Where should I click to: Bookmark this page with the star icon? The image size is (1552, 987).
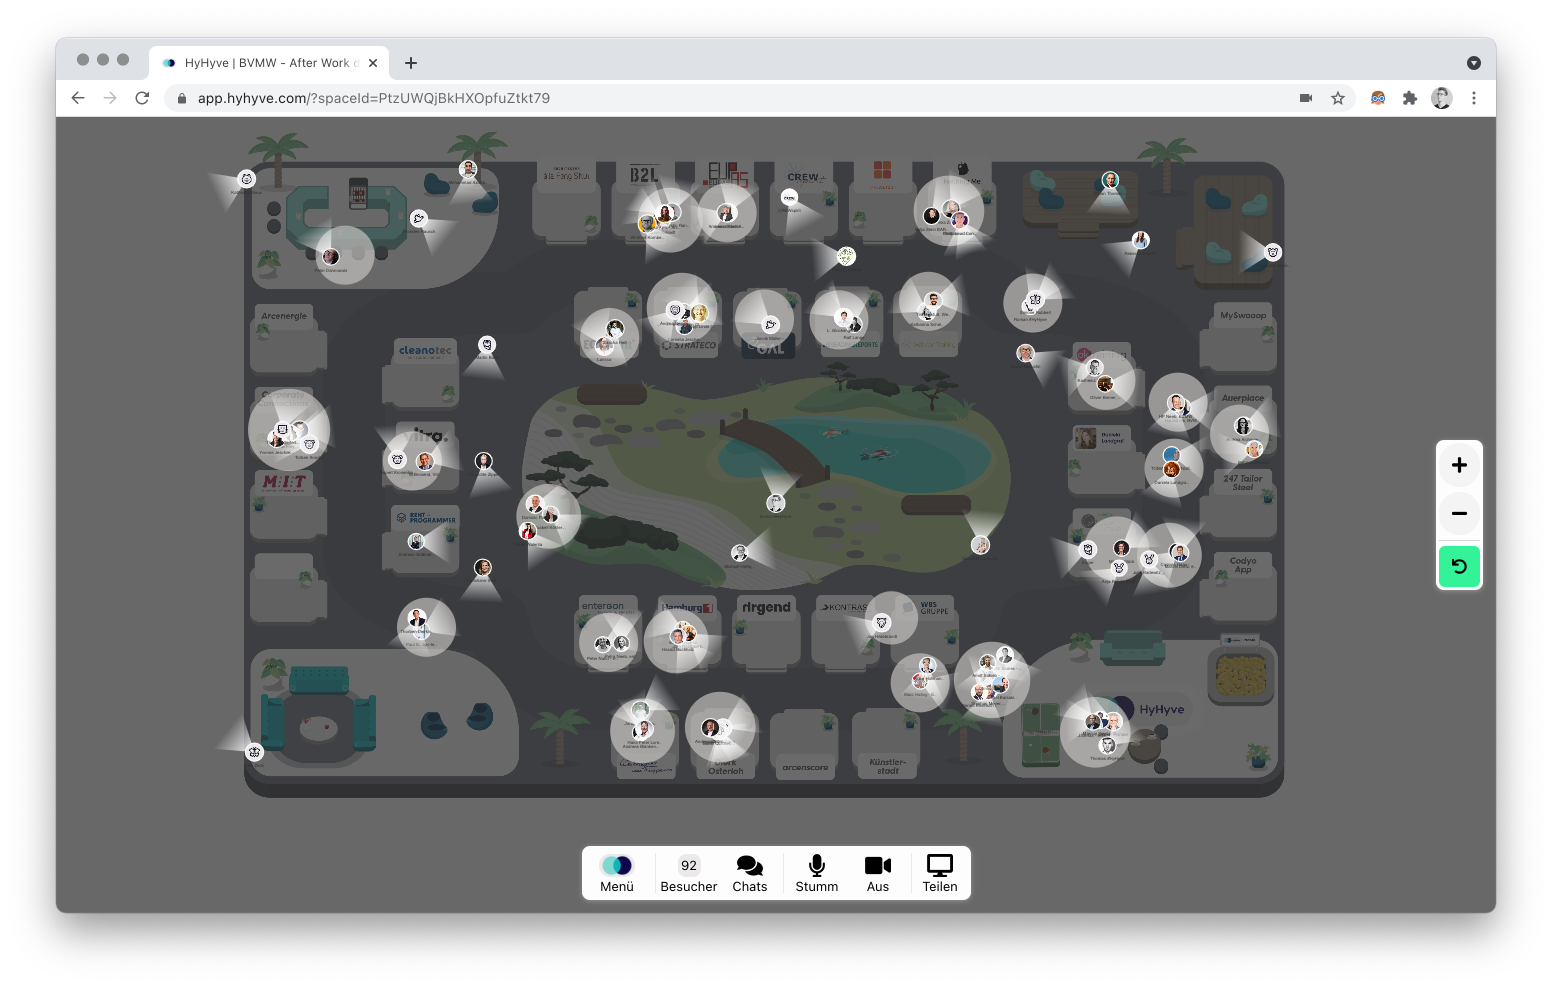coord(1338,98)
